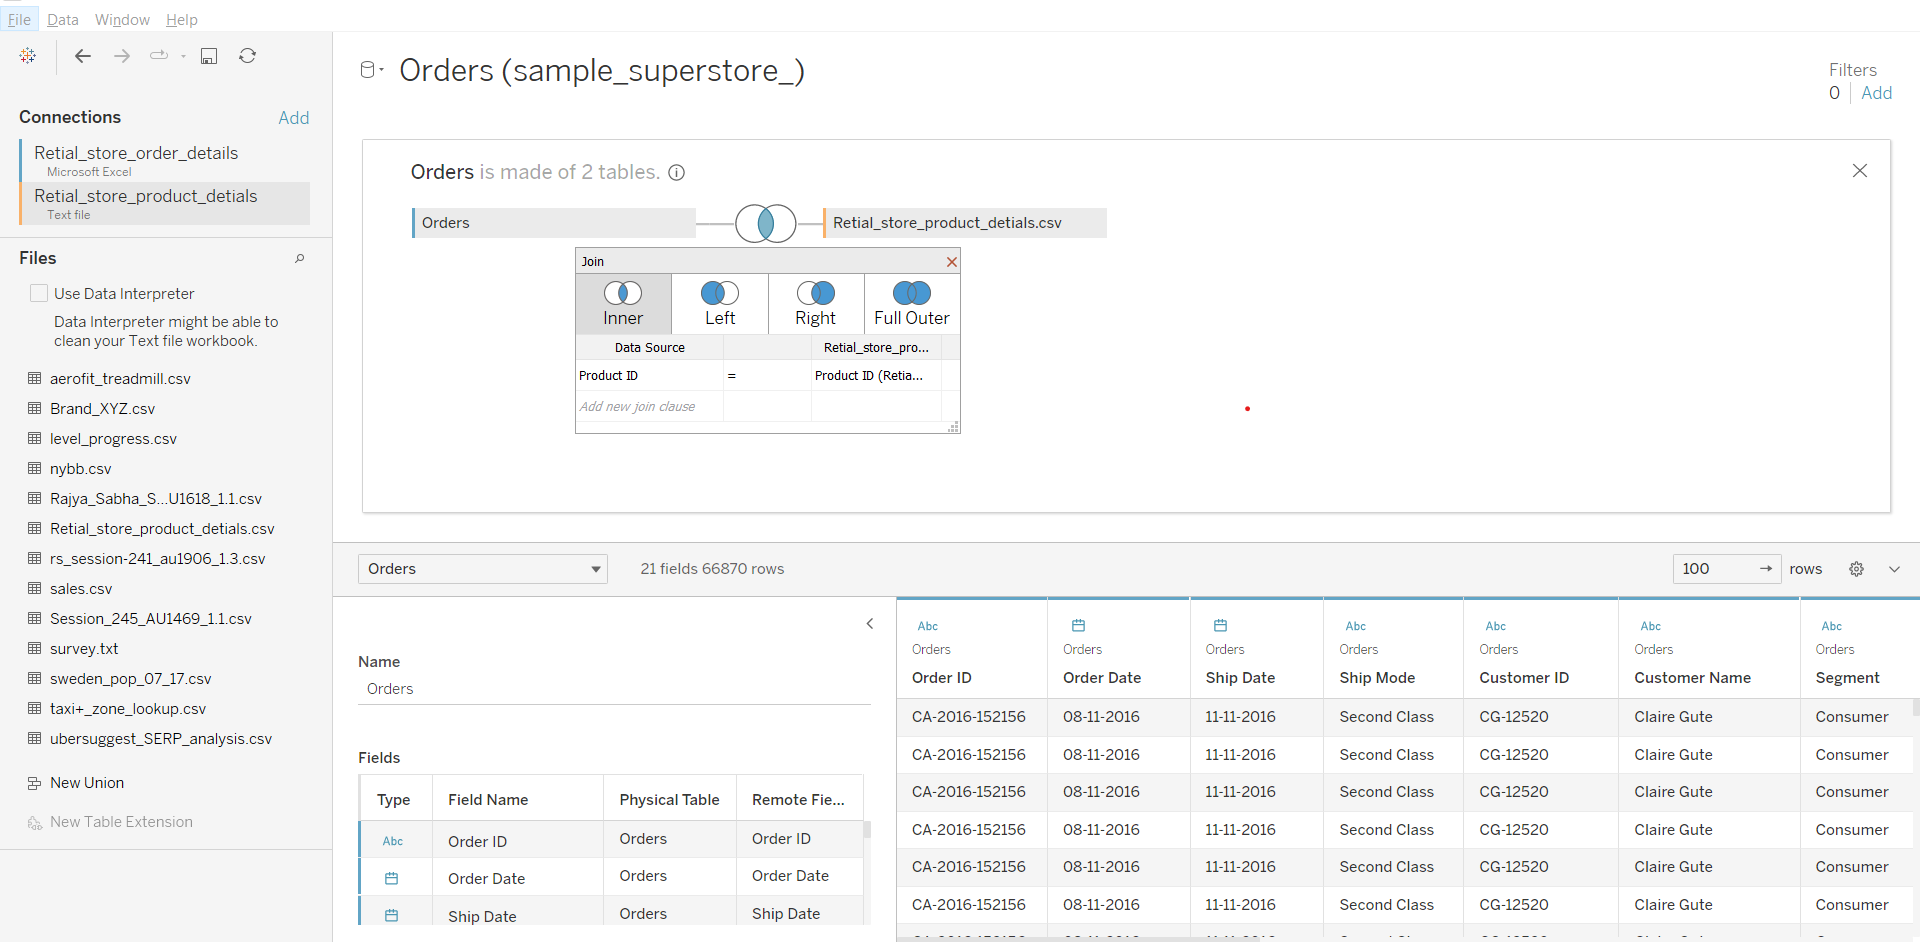Click Add filters link
1920x942 pixels.
click(1876, 93)
